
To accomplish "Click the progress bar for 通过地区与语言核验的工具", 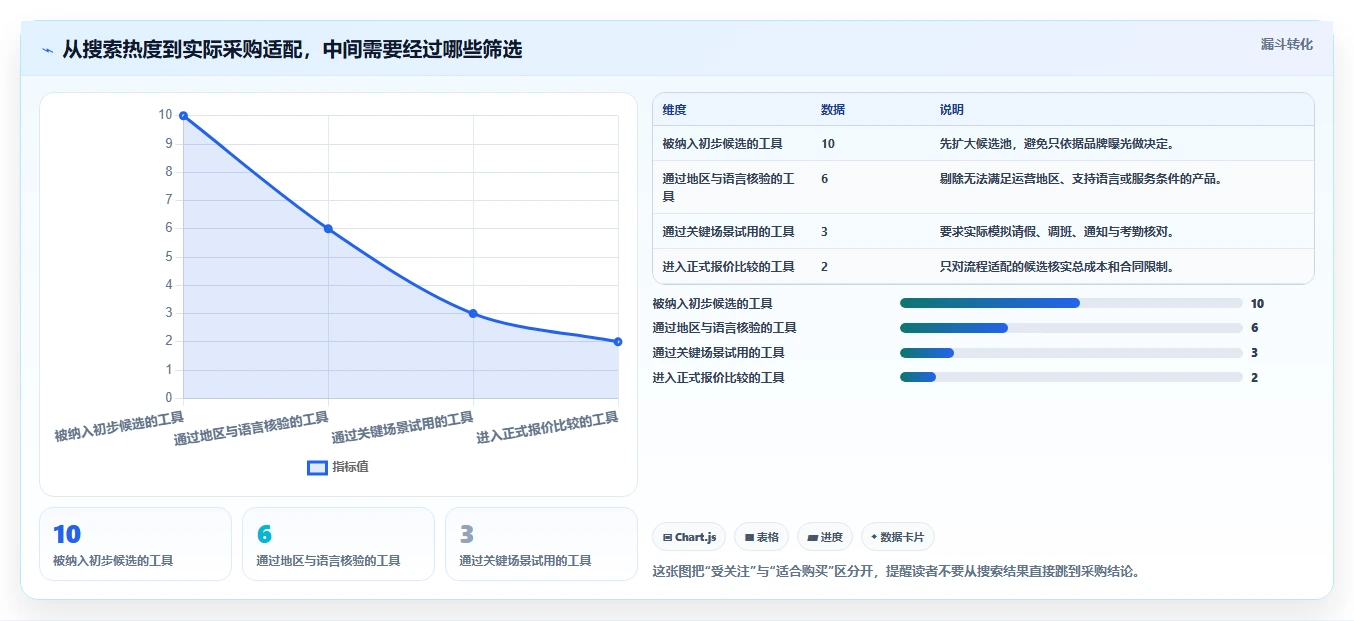I will tap(1071, 328).
